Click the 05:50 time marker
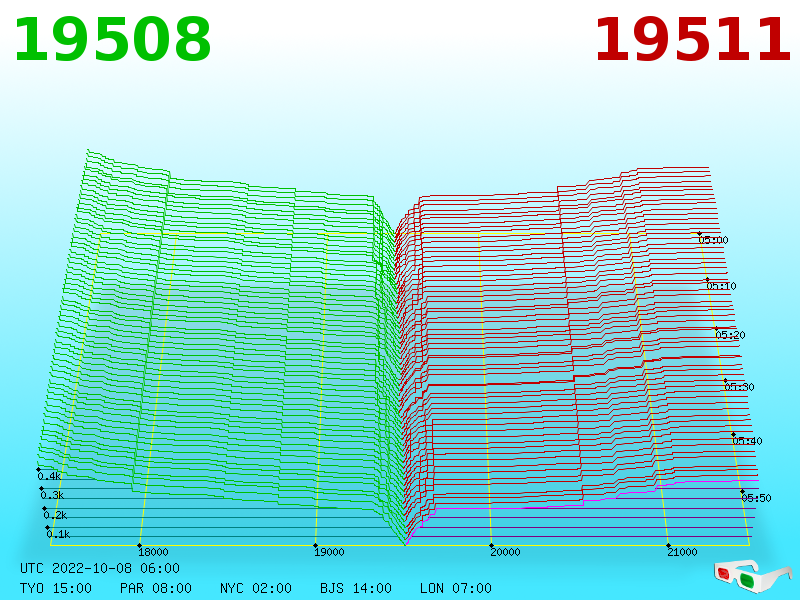This screenshot has height=600, width=800. pos(756,498)
